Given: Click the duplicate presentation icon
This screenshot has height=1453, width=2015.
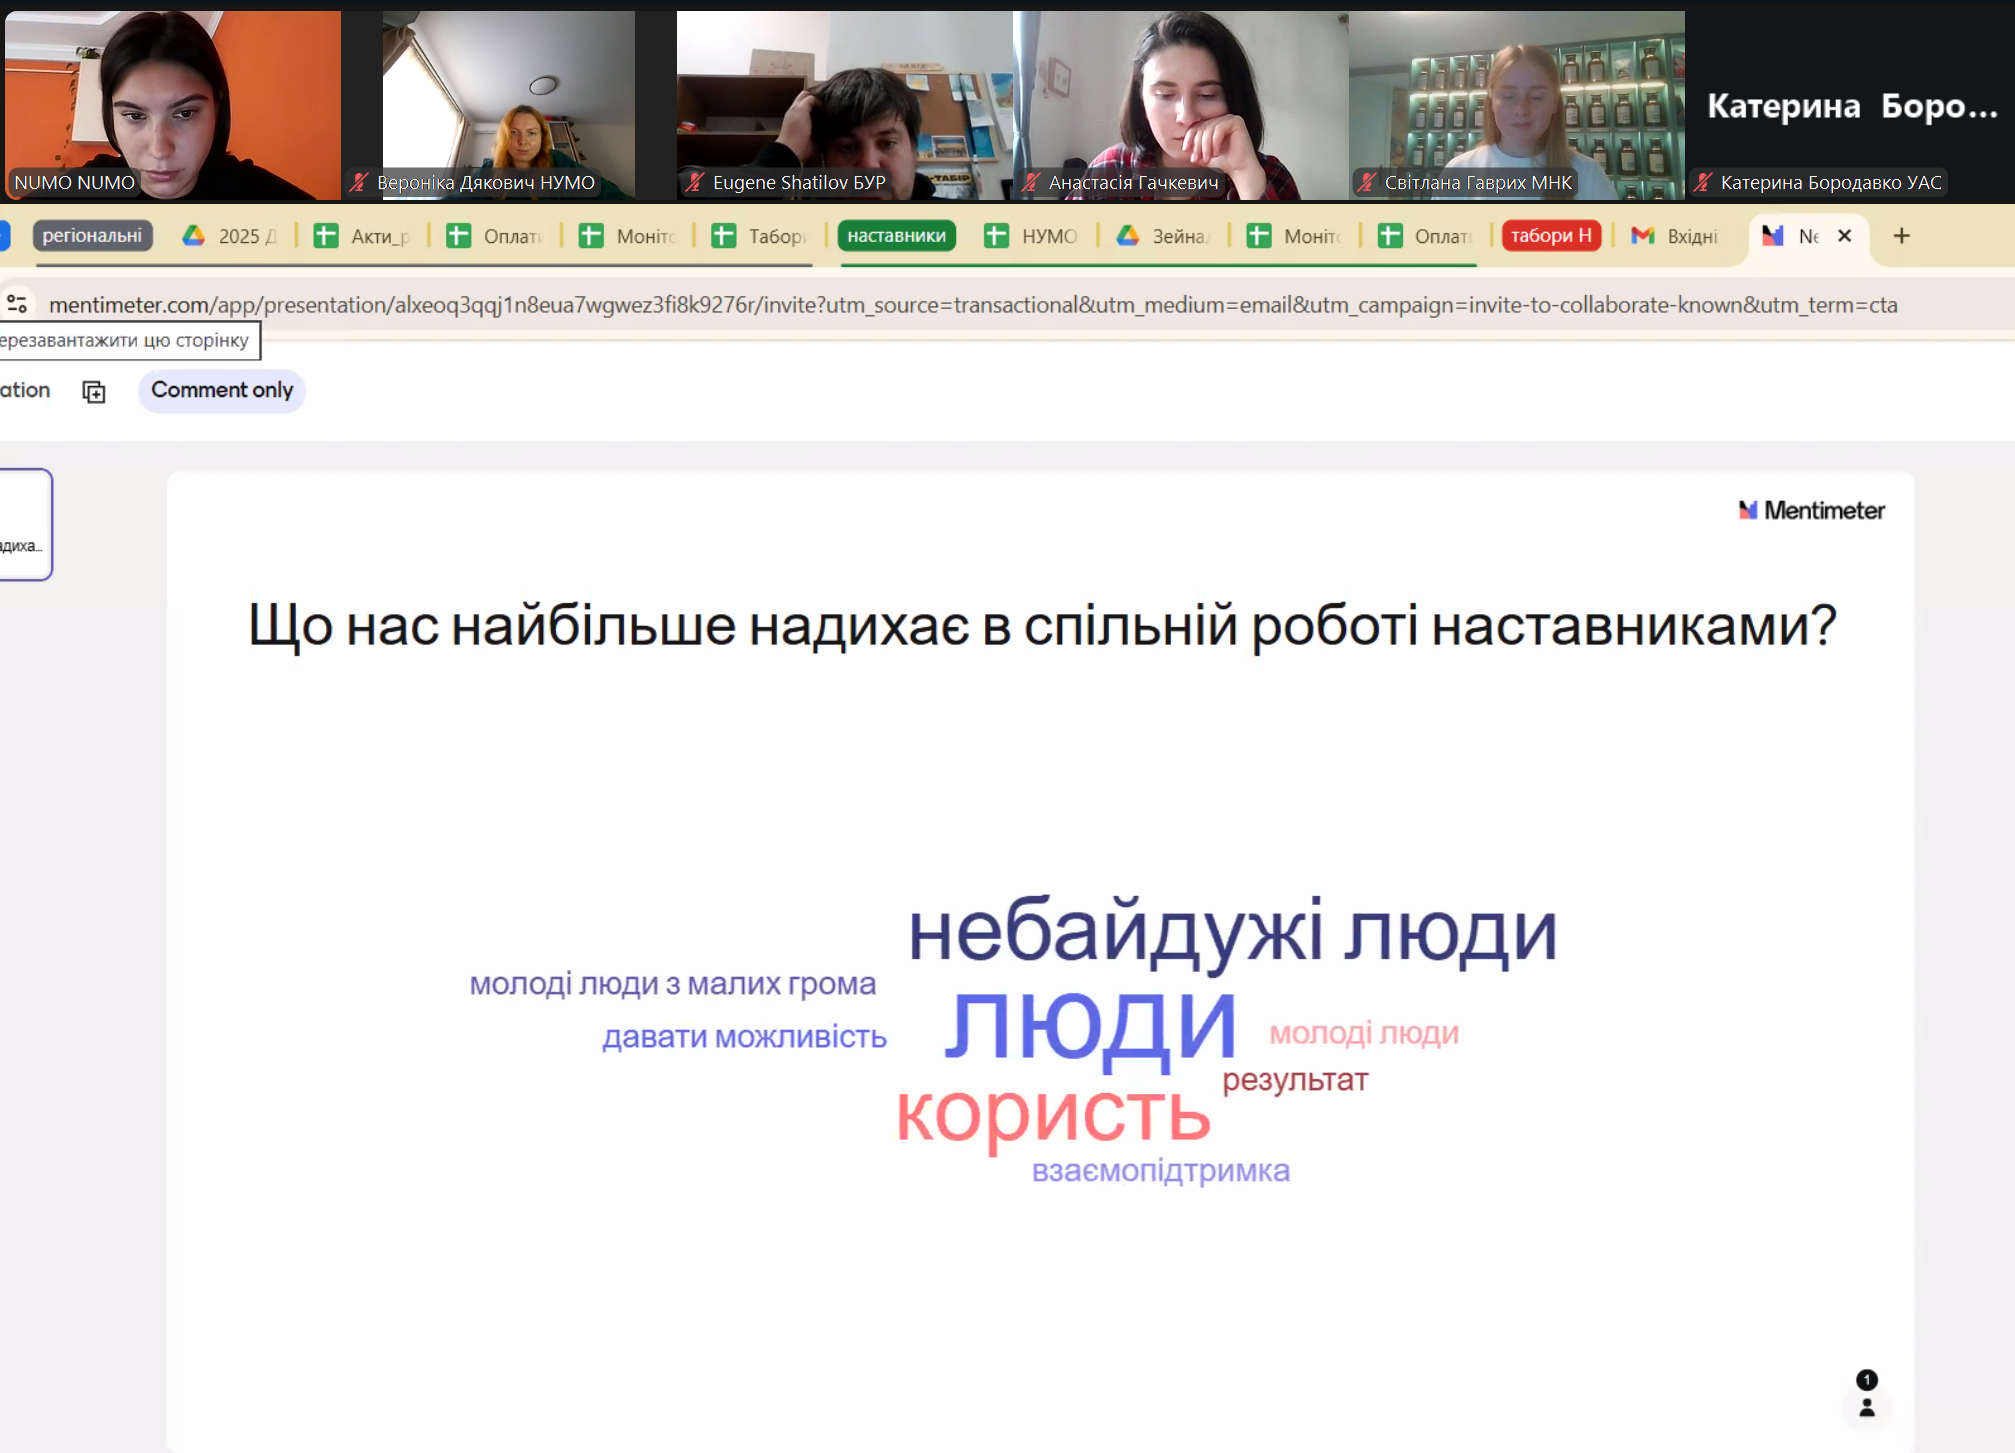Looking at the screenshot, I should point(94,392).
